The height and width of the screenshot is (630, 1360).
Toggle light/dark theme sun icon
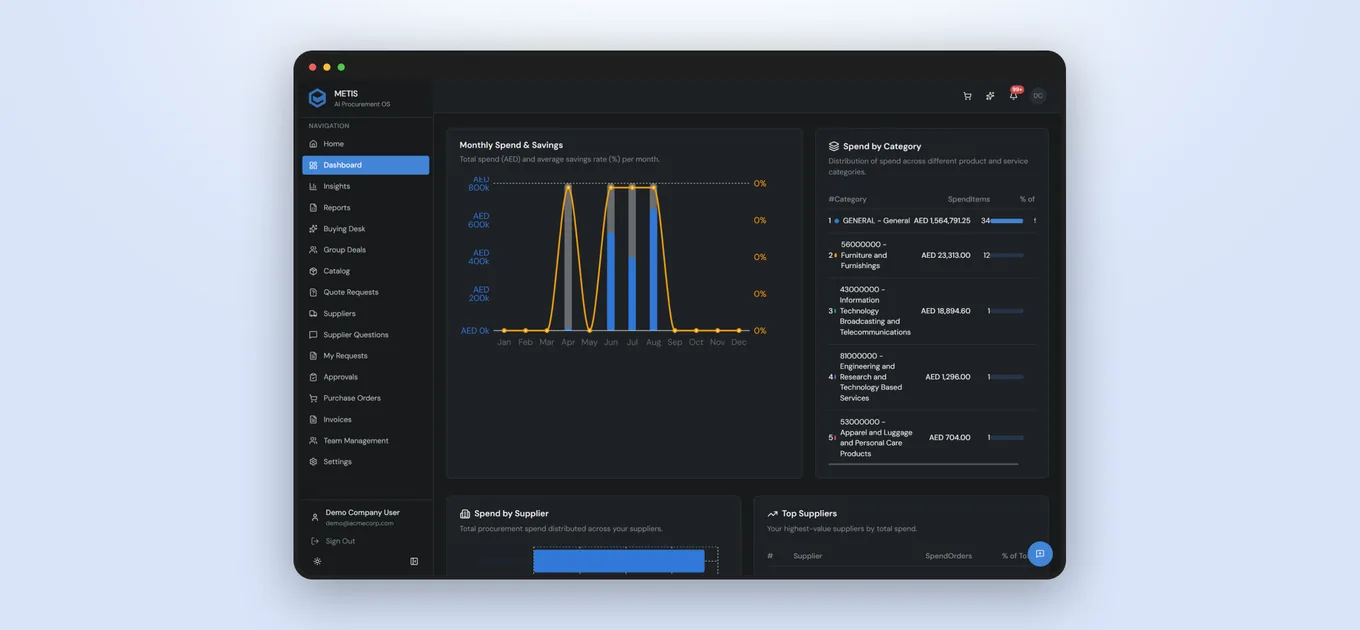317,561
